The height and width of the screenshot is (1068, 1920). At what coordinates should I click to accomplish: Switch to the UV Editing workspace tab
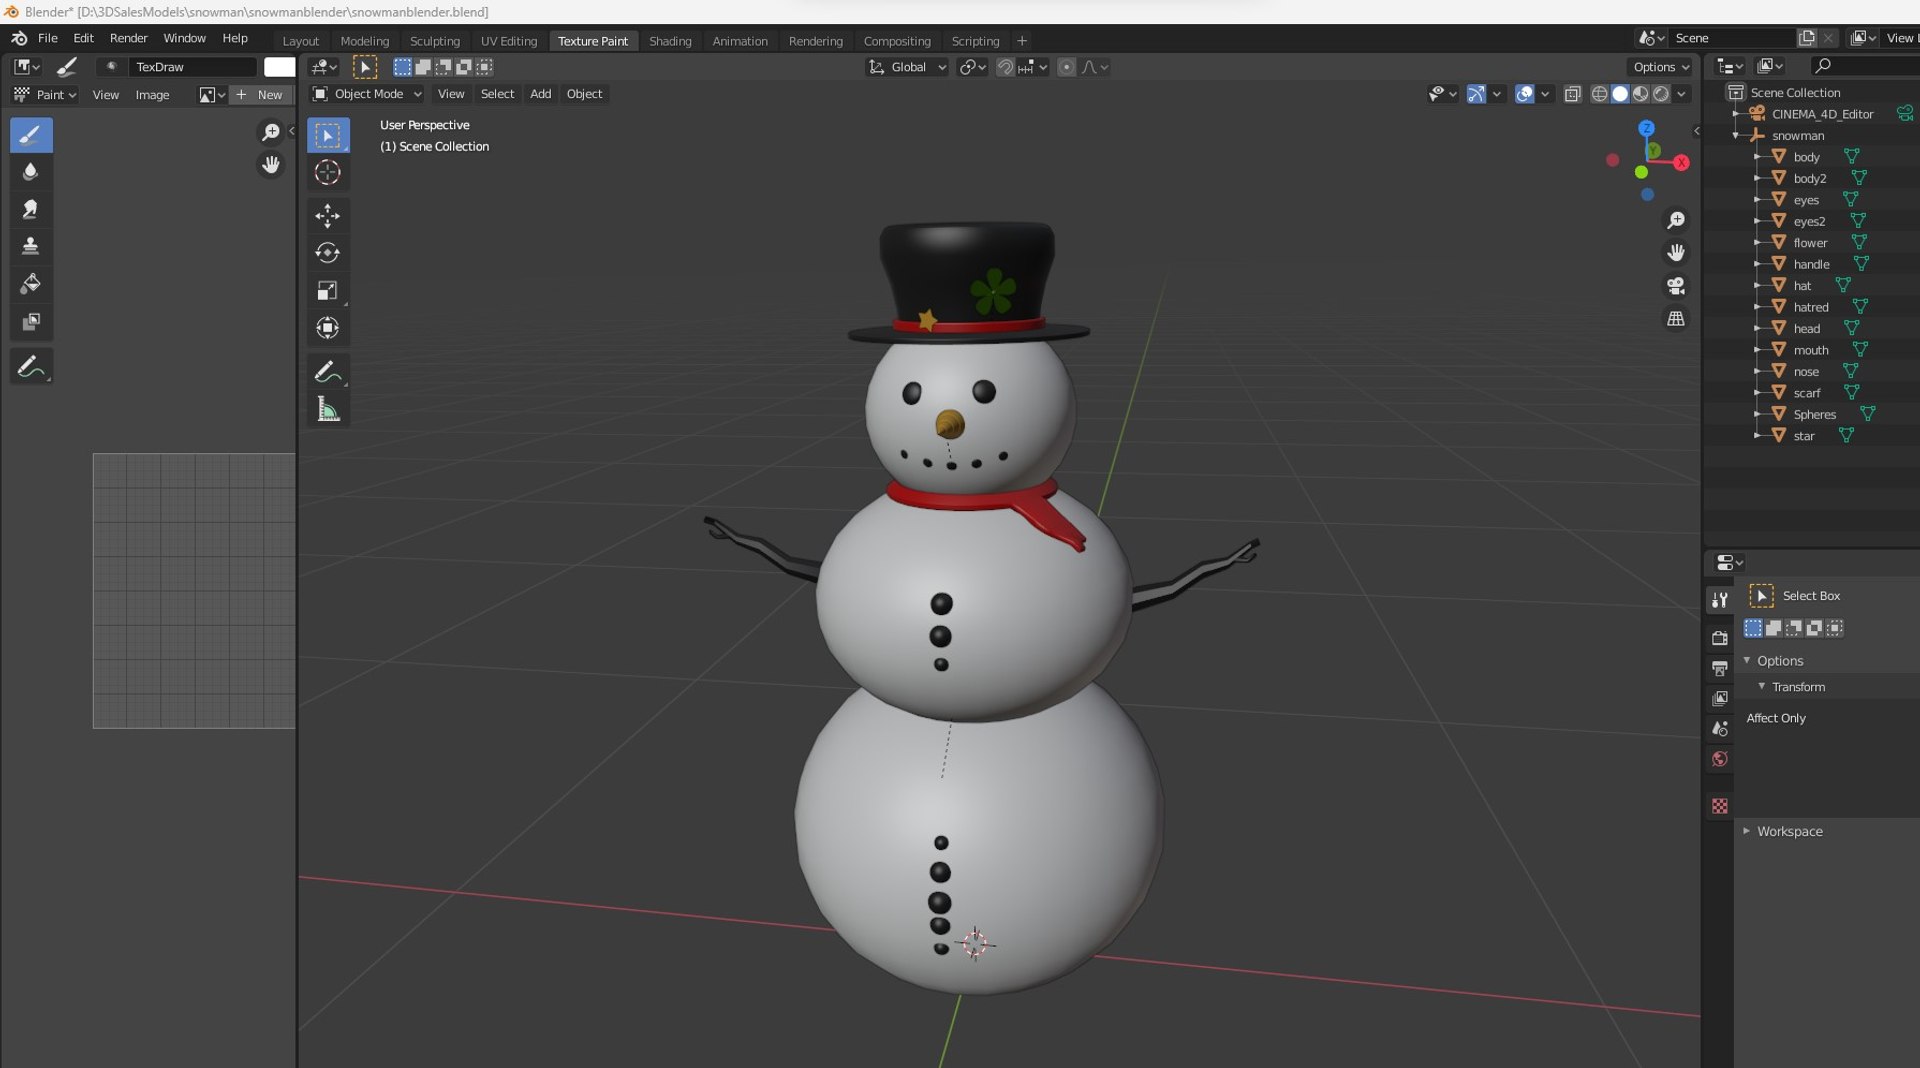pyautogui.click(x=509, y=41)
